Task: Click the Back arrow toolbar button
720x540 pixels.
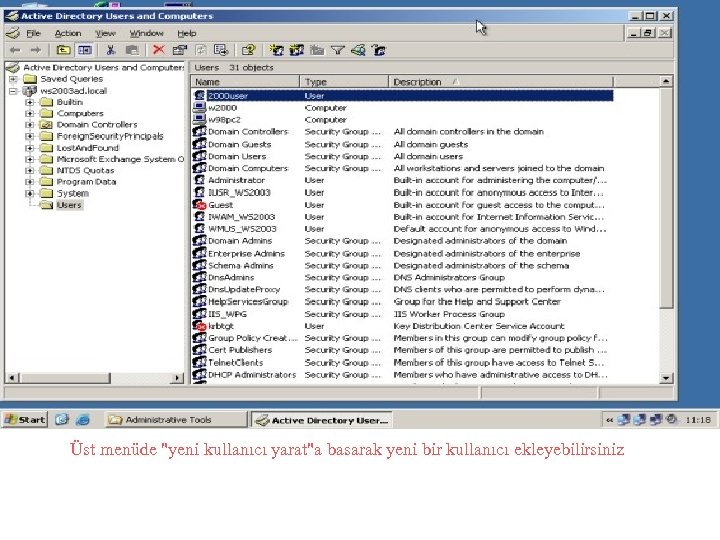Action: 15,50
